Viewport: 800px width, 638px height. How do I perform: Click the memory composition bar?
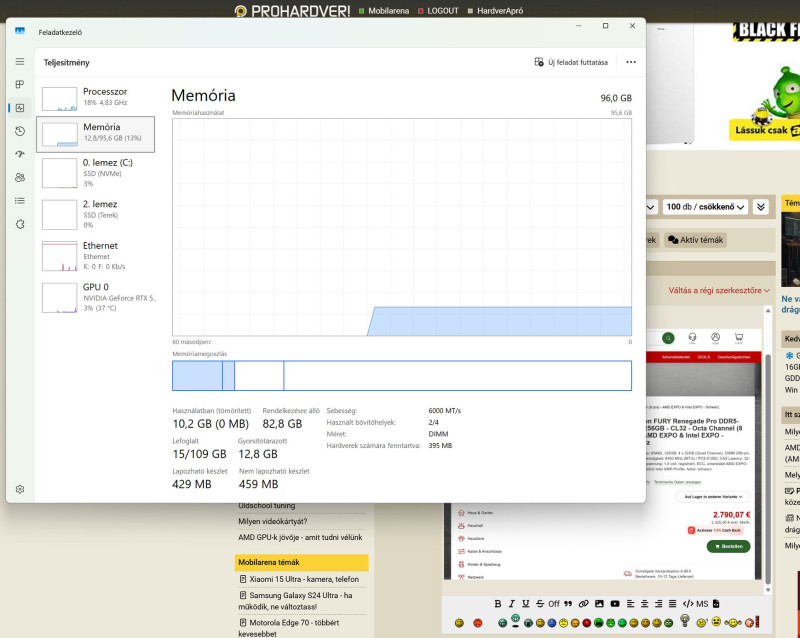click(x=402, y=376)
